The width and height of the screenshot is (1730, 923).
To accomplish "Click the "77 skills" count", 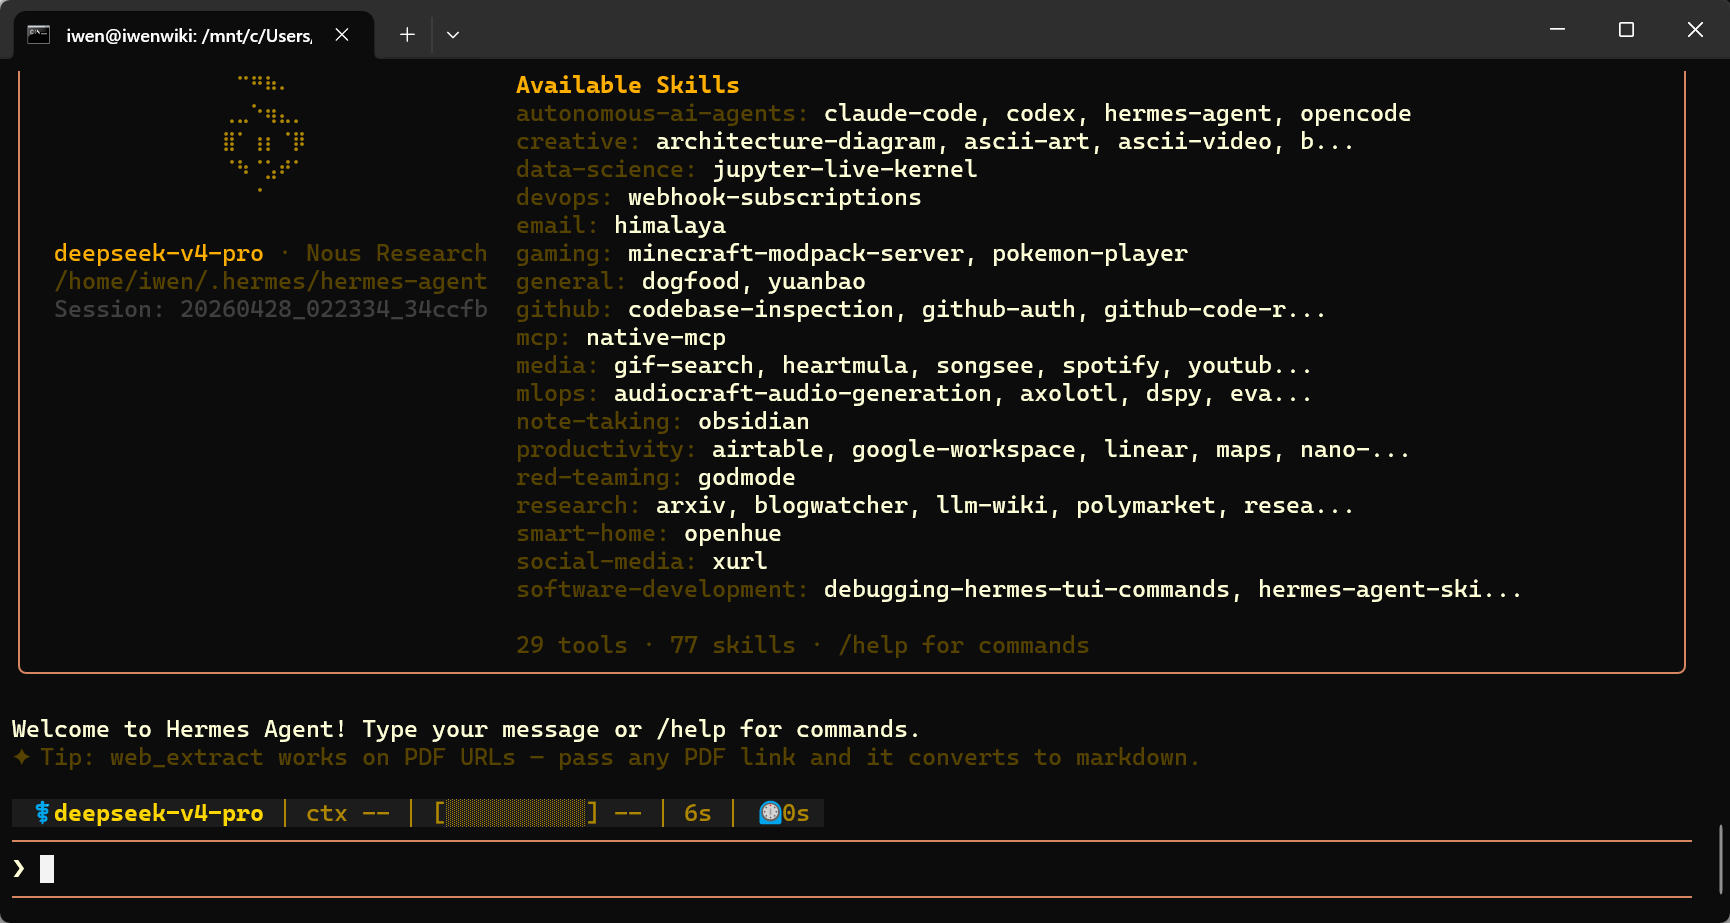I will pos(733,645).
